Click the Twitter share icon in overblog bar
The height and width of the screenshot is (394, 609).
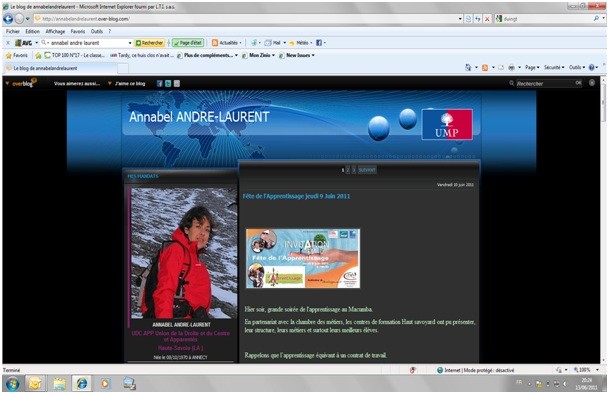click(168, 84)
